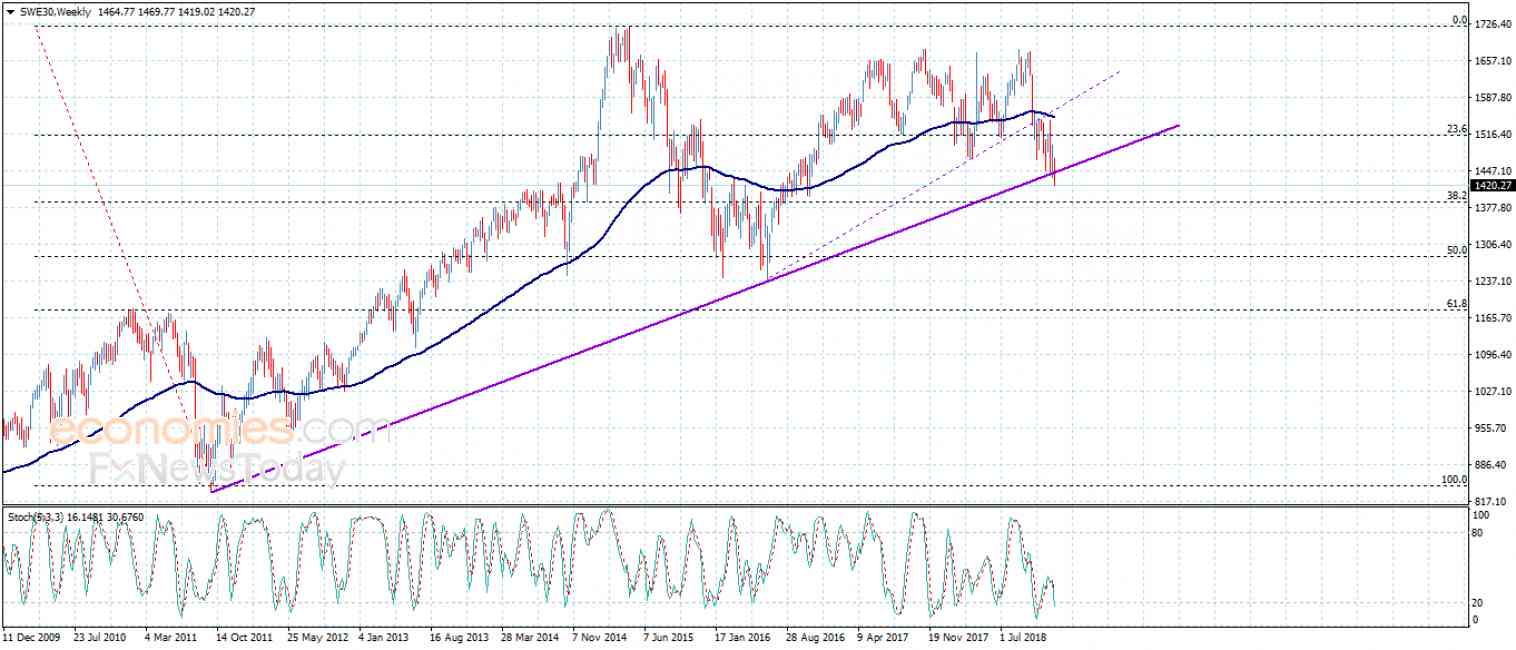Click the 1657.10 price axis label
1516x650 pixels.
click(1493, 61)
